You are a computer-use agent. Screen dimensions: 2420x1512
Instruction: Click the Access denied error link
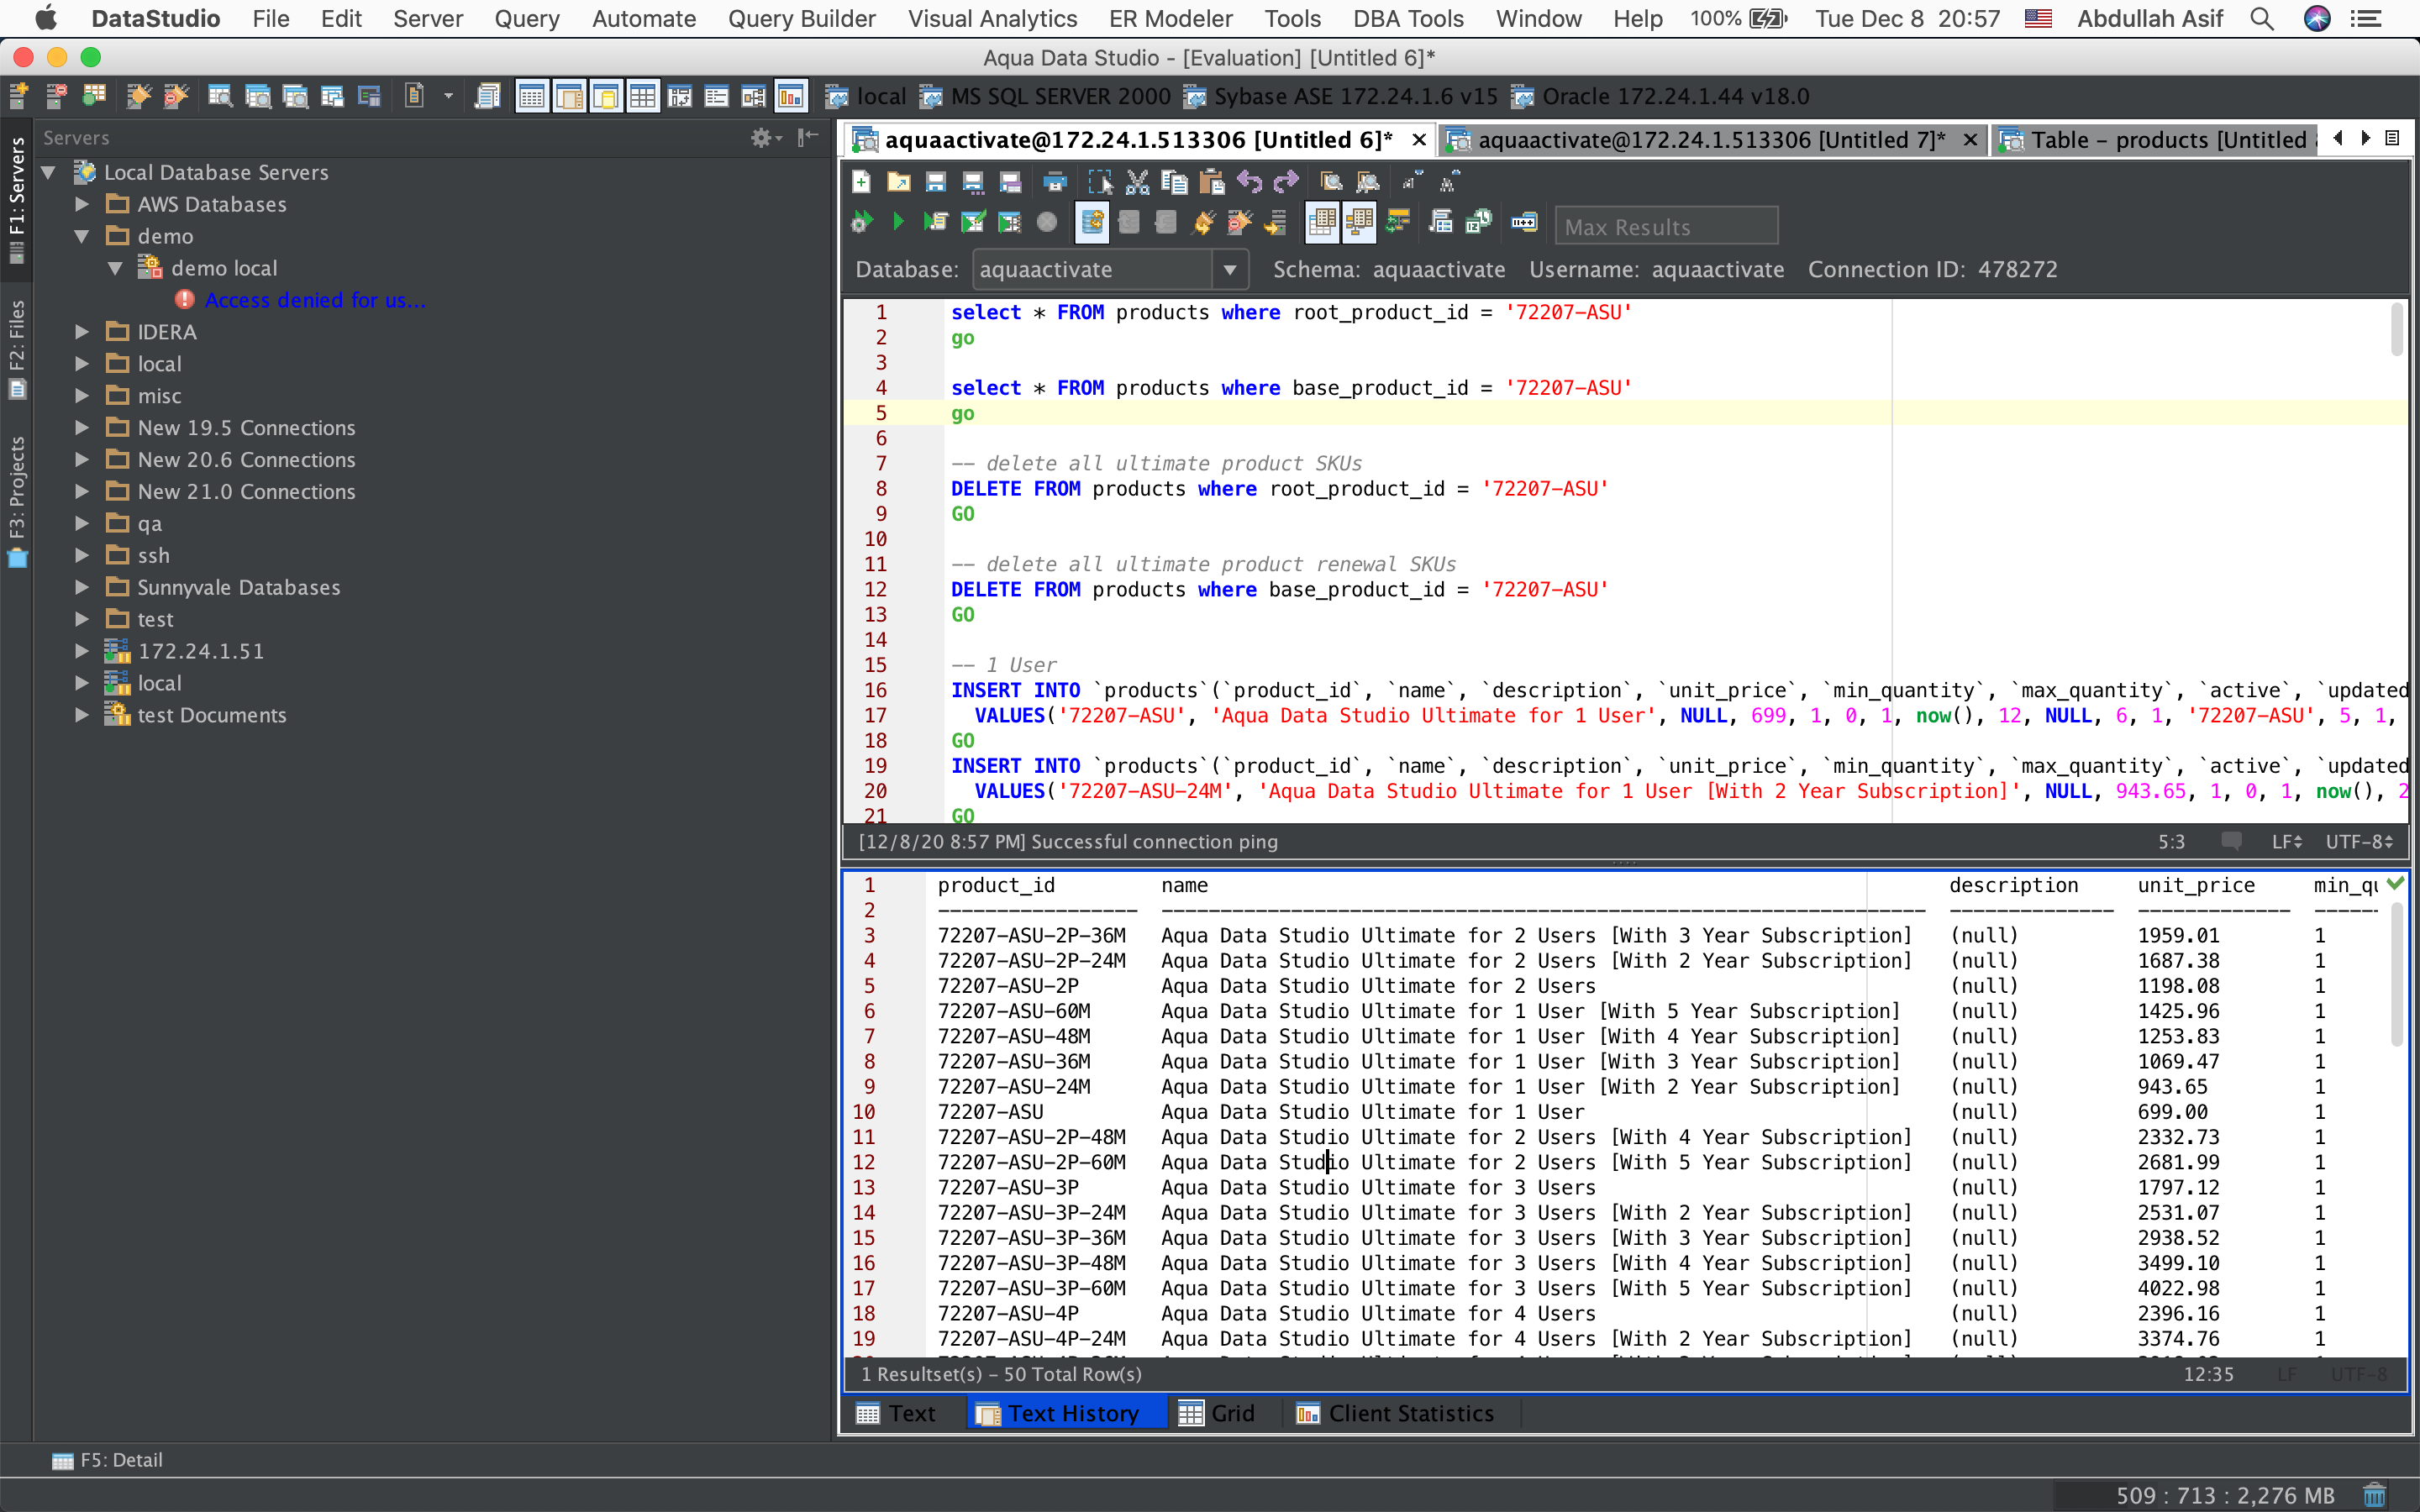click(315, 300)
